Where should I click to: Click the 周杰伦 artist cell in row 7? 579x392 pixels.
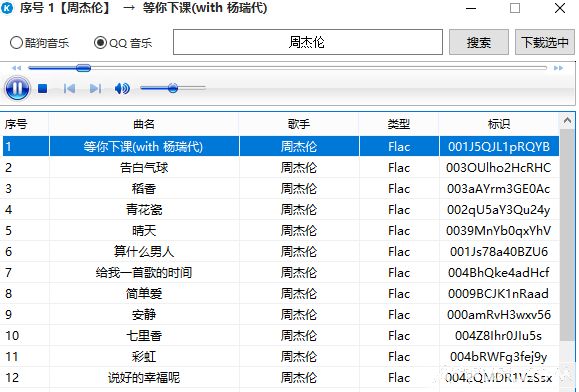299,273
